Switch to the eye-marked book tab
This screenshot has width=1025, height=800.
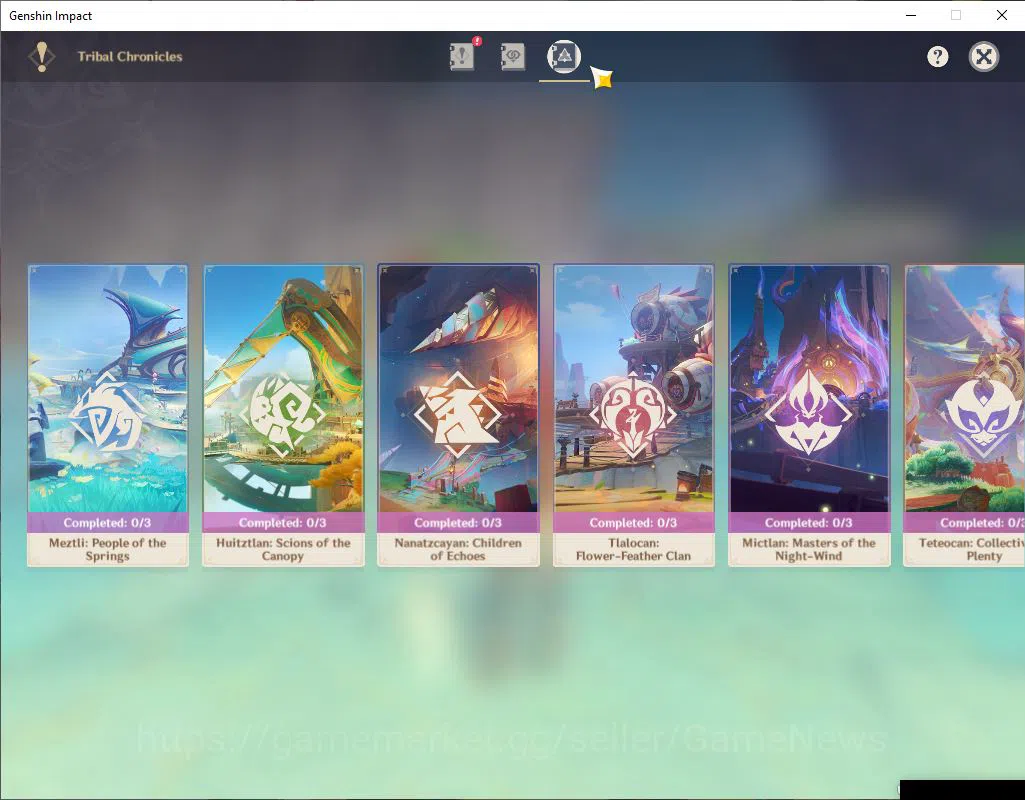pyautogui.click(x=513, y=56)
